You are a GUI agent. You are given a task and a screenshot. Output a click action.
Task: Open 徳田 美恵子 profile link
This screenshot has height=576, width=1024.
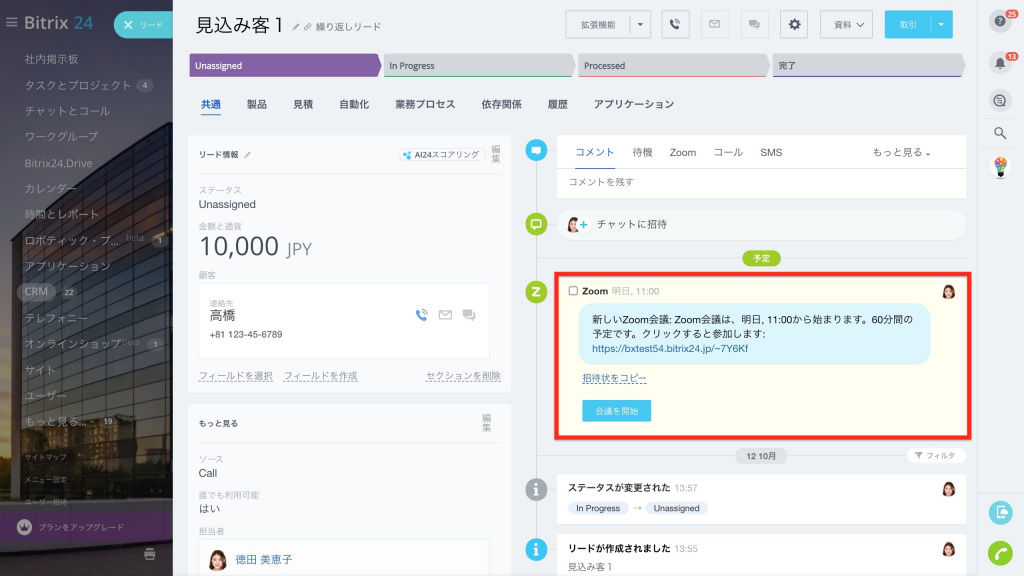pos(264,560)
